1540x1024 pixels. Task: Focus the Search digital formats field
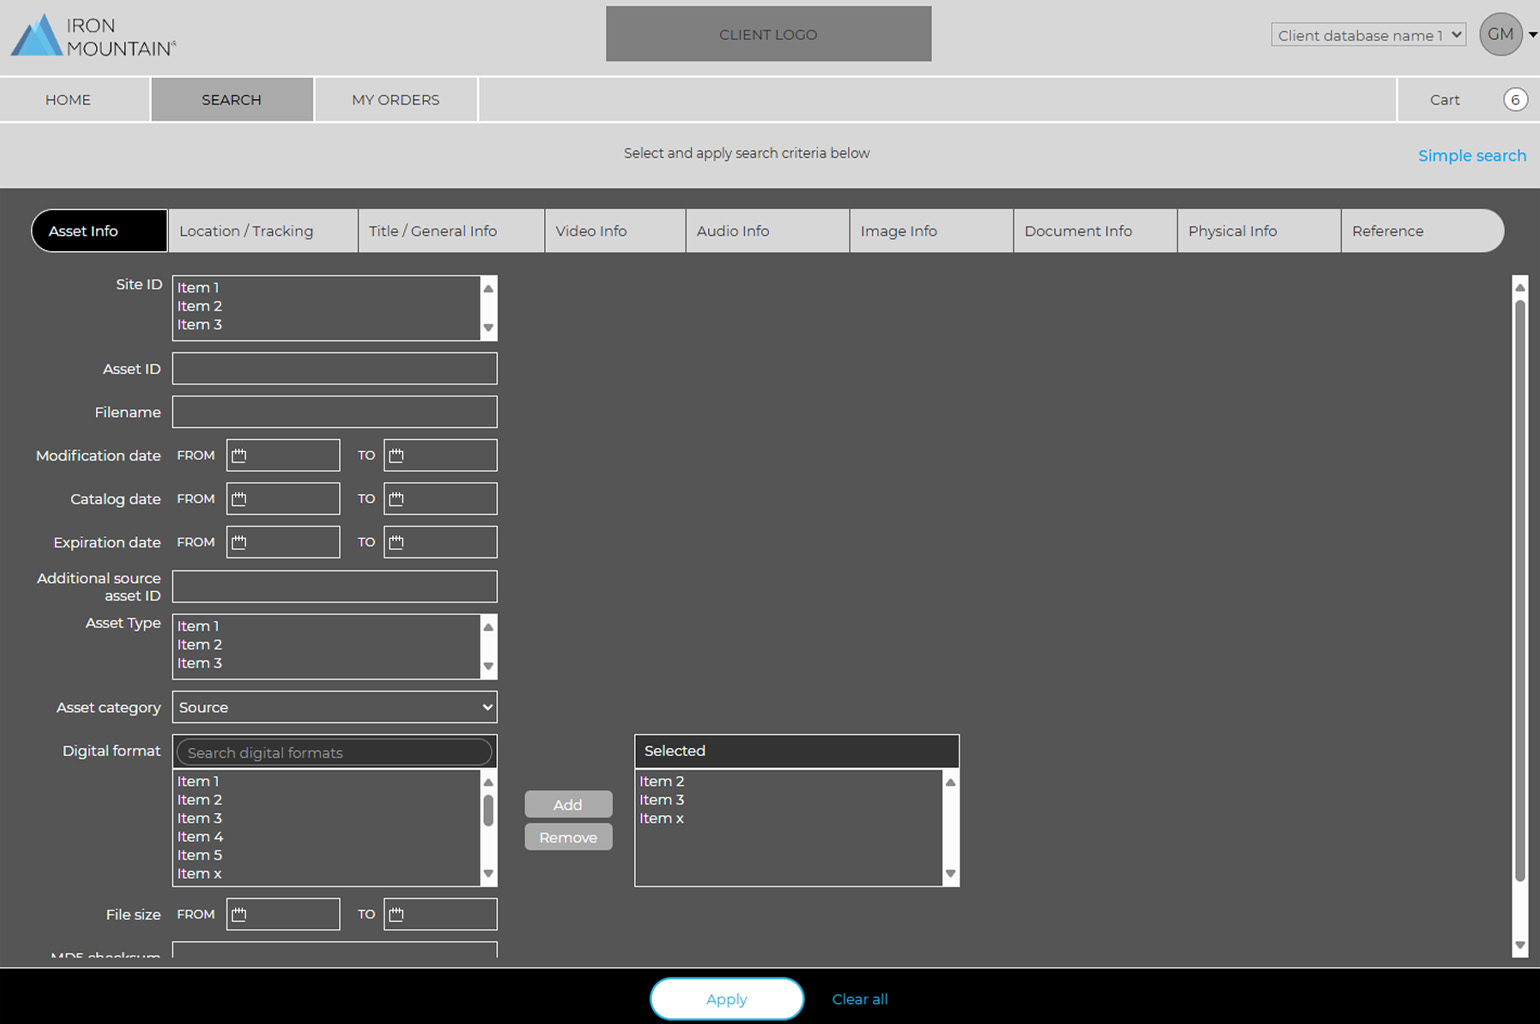334,753
